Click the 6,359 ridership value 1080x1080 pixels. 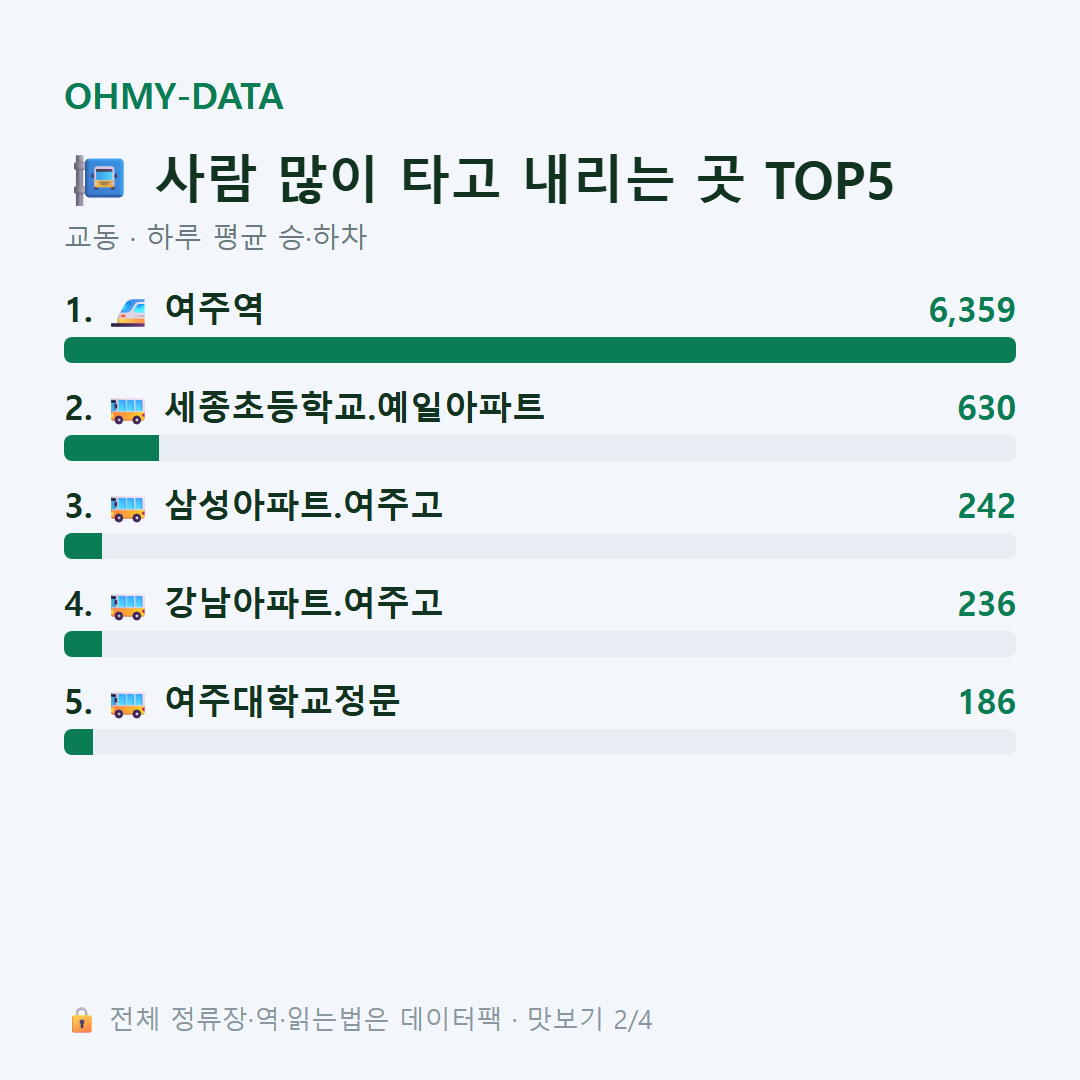point(972,310)
